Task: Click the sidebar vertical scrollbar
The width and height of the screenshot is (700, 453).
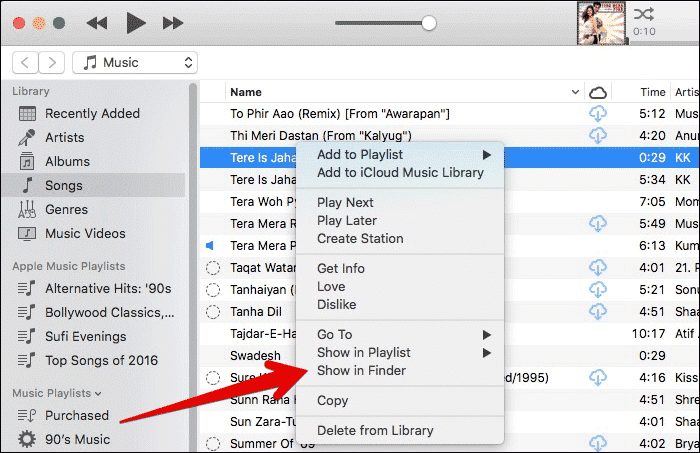Action: coord(193,266)
